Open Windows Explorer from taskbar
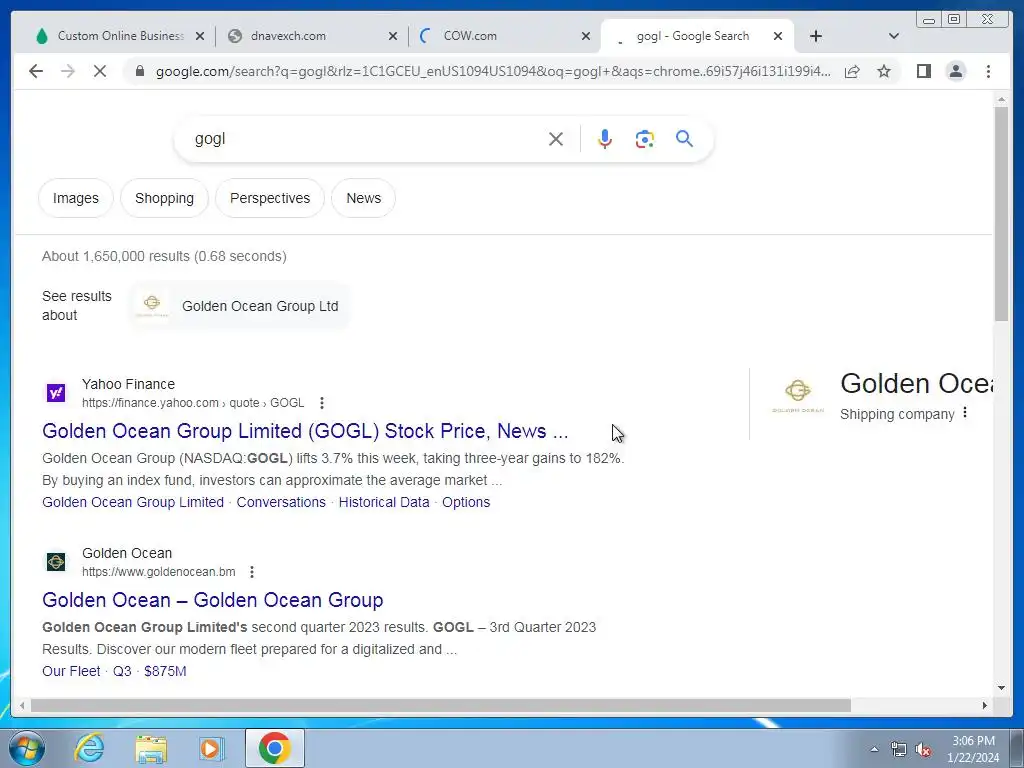The image size is (1024, 768). point(151,749)
